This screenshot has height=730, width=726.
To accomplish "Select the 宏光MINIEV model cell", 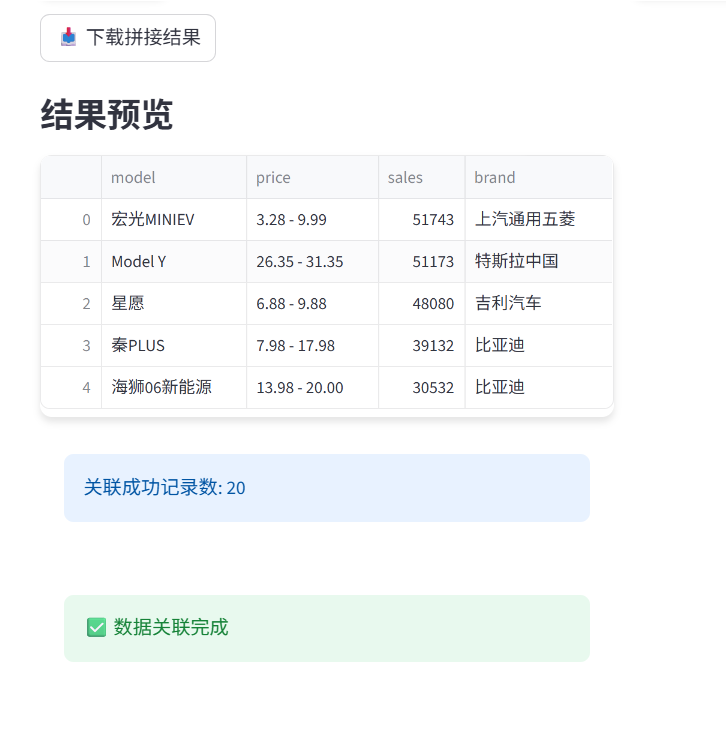I will 174,220.
